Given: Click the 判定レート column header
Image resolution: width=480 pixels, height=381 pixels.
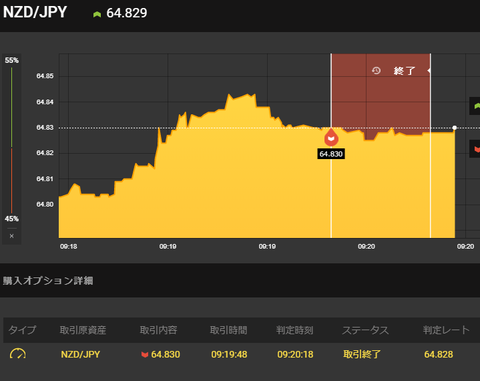Looking at the screenshot, I should 446,330.
